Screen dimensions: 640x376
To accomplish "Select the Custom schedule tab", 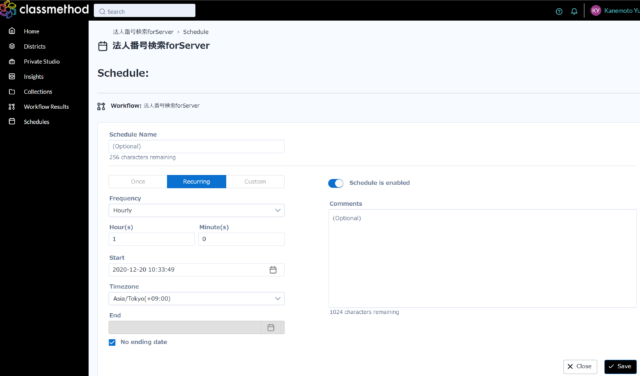I will coord(255,182).
